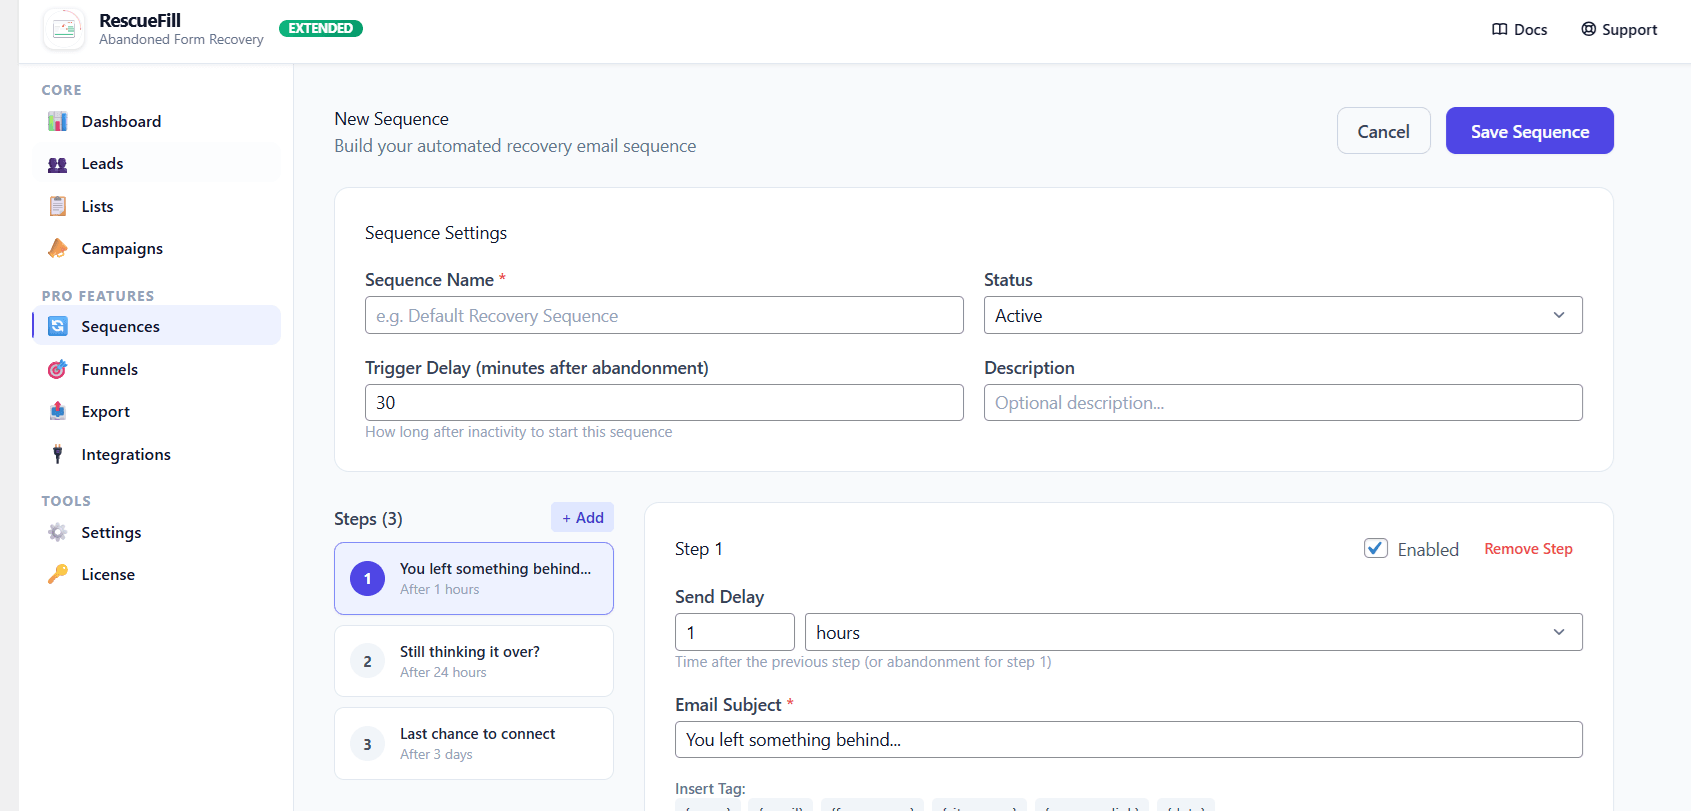
Task: Click the Lists clipboard icon
Action: tap(58, 206)
